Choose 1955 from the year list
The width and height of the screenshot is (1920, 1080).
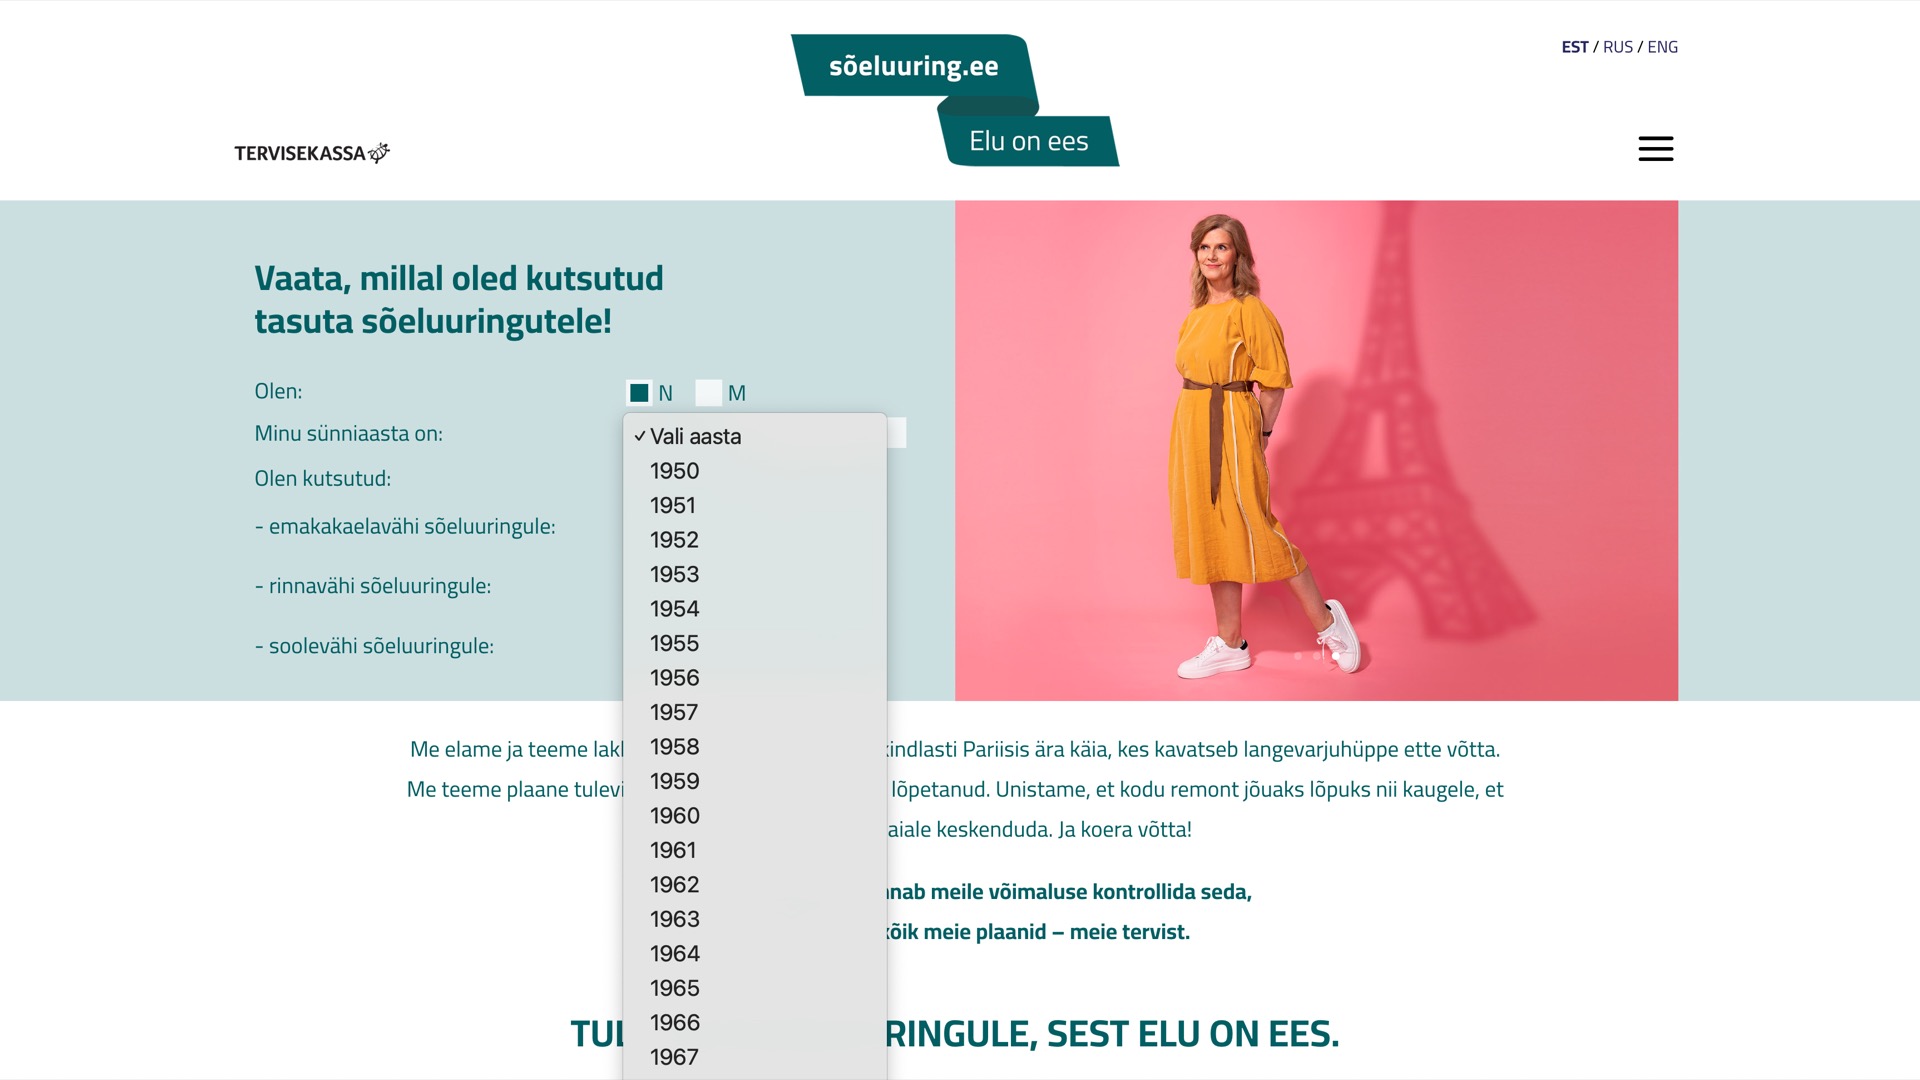point(754,643)
